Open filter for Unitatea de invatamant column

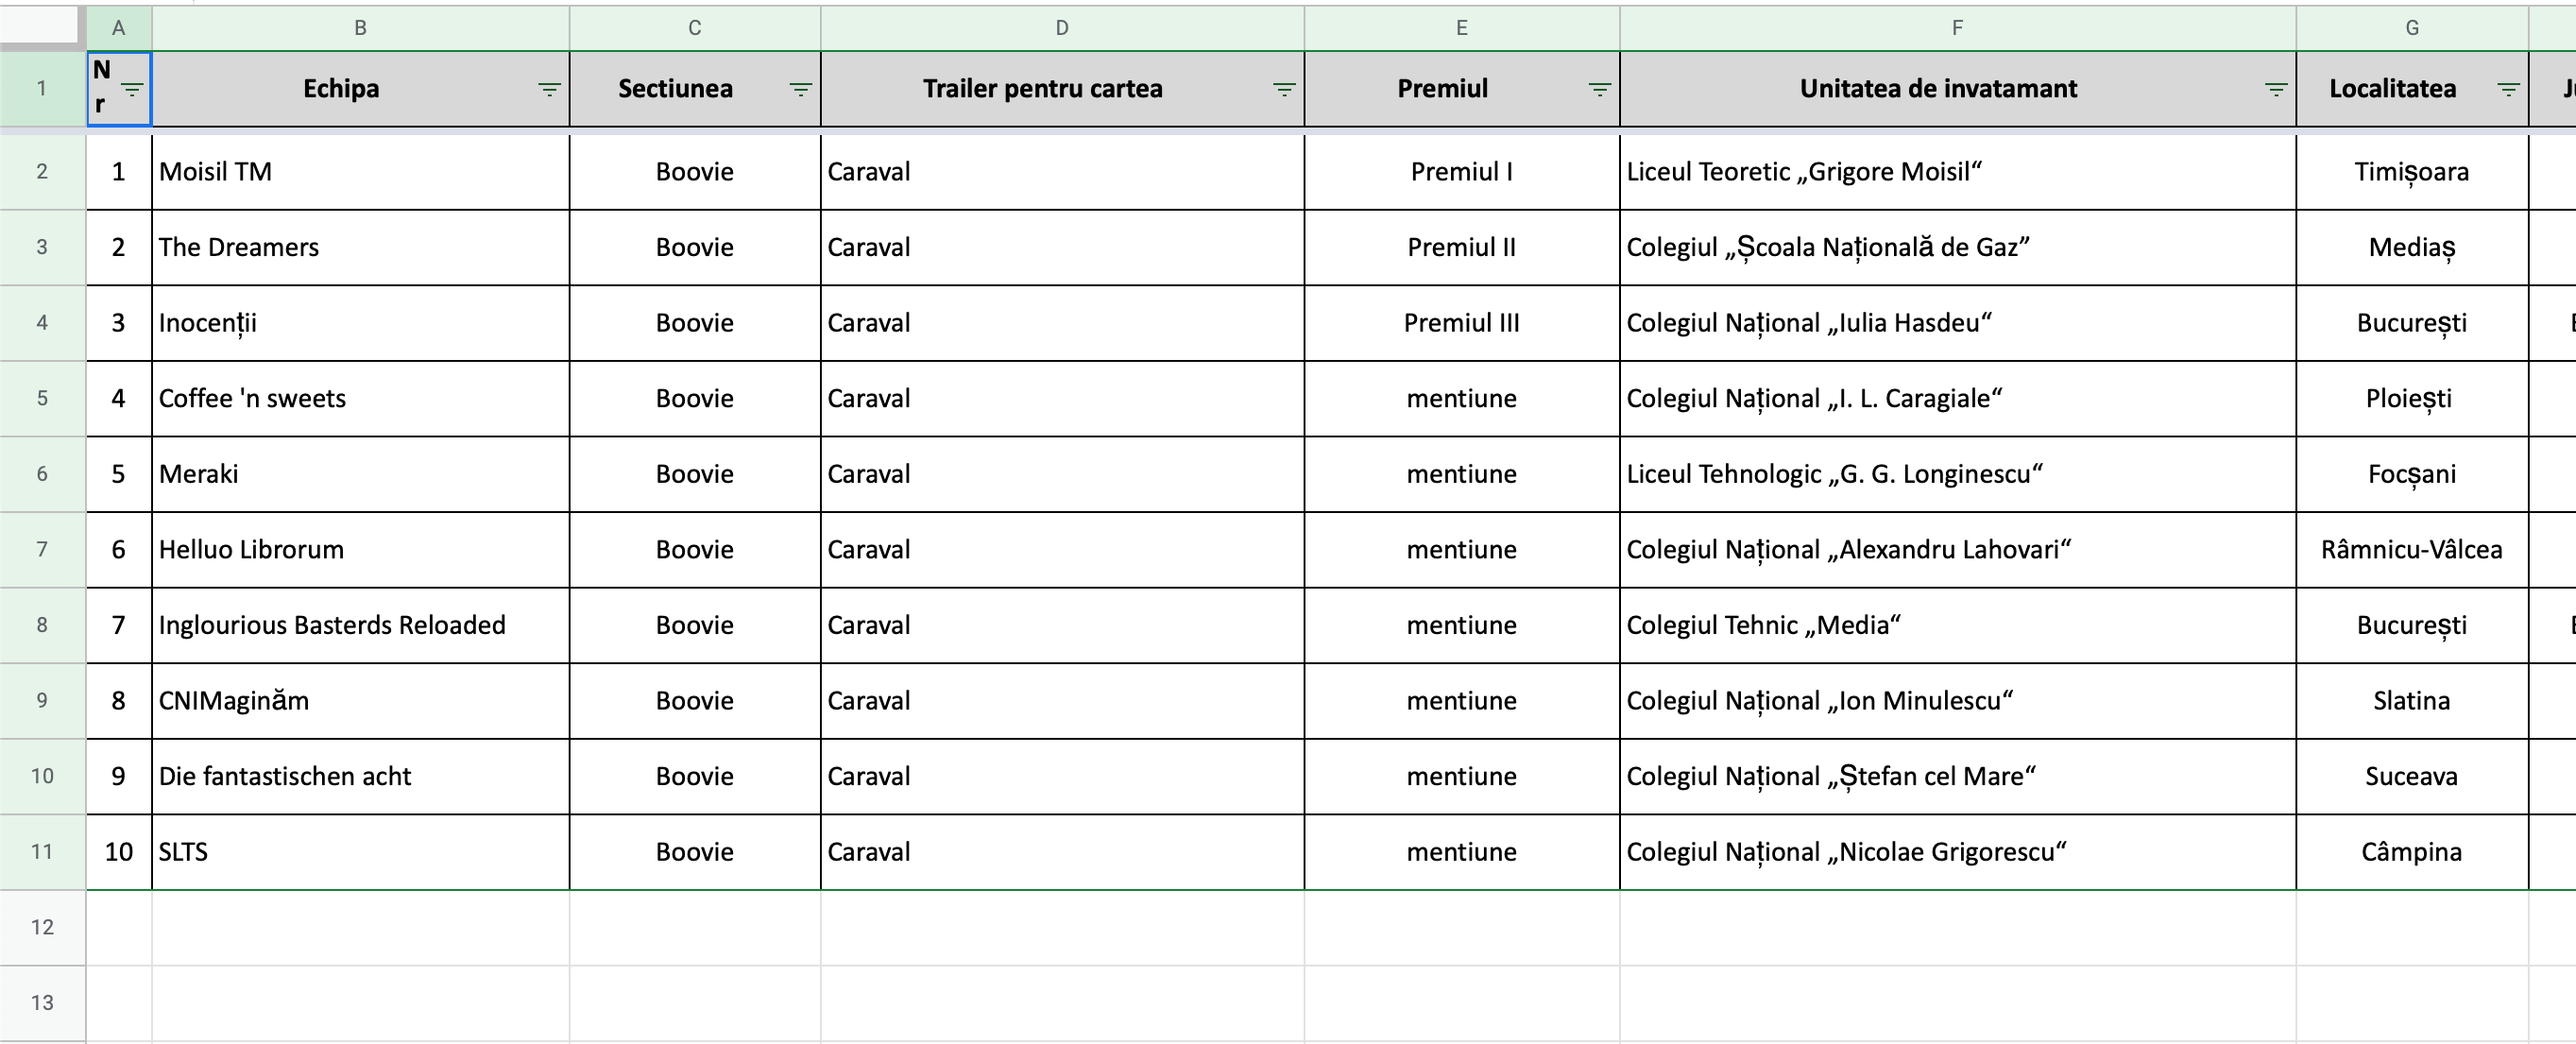(2276, 89)
